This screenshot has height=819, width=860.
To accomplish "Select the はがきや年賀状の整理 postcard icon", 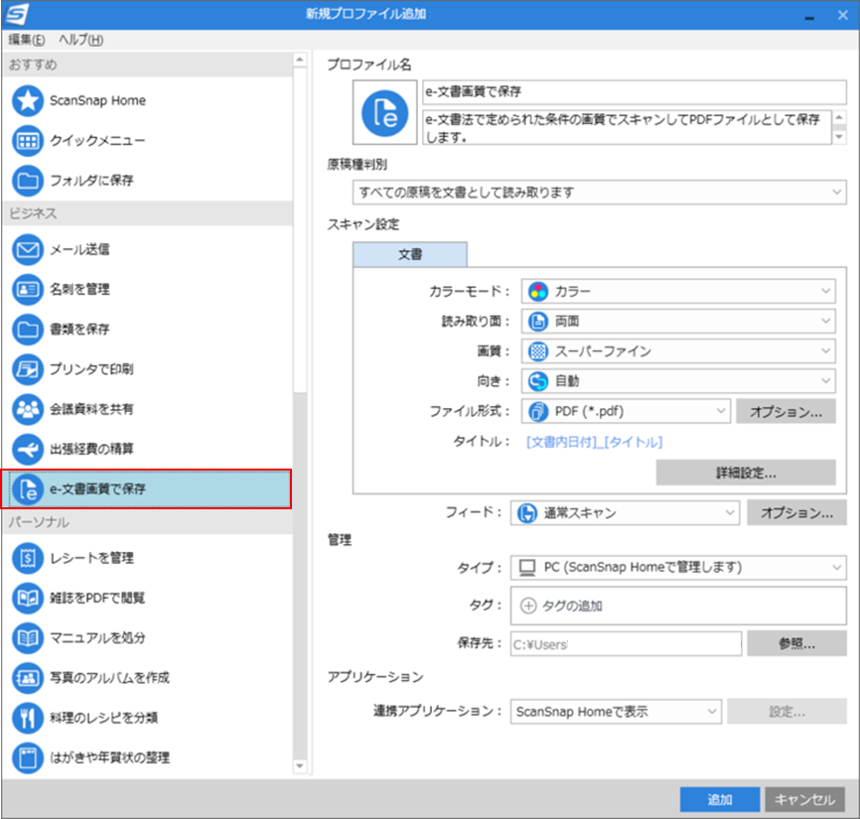I will (27, 758).
